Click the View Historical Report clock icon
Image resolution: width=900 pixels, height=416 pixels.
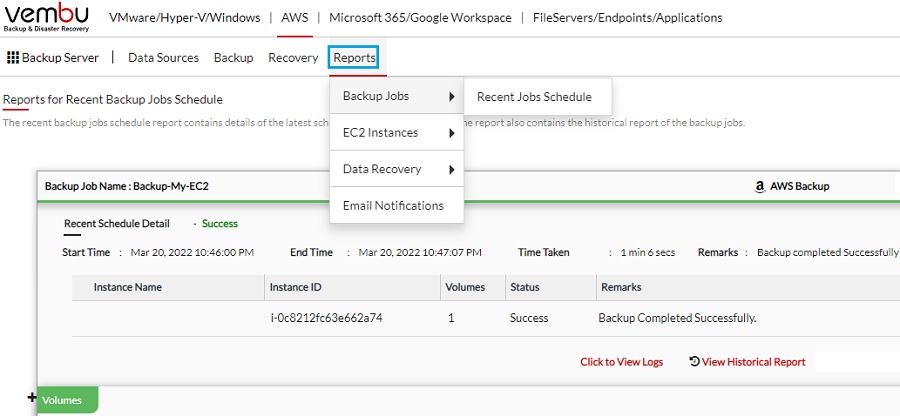tap(694, 361)
